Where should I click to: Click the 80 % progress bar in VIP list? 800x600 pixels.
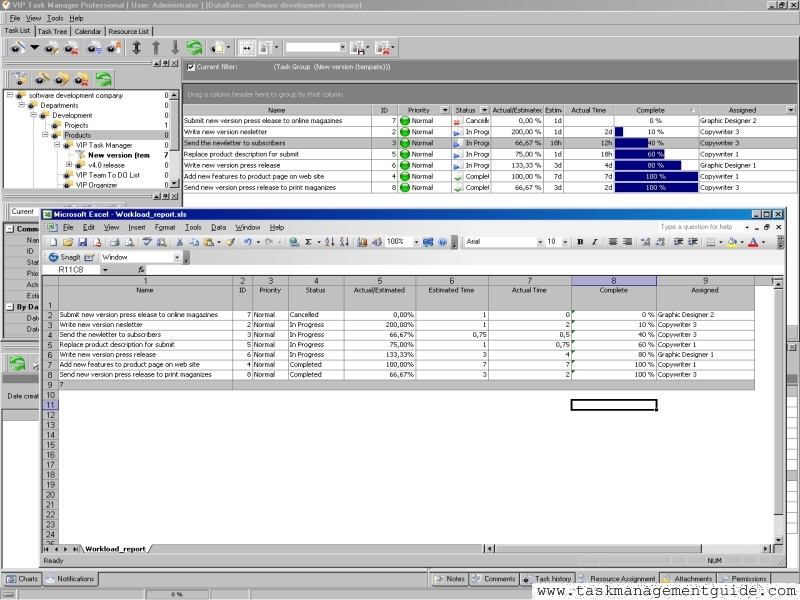(656, 165)
